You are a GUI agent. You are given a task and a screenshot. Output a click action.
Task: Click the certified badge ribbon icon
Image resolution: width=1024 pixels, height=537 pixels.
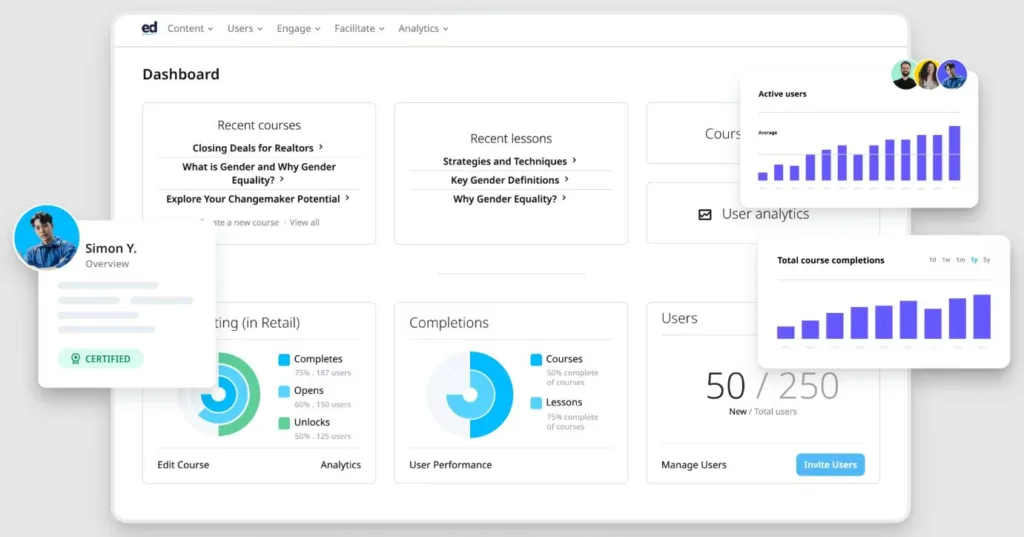tap(75, 359)
